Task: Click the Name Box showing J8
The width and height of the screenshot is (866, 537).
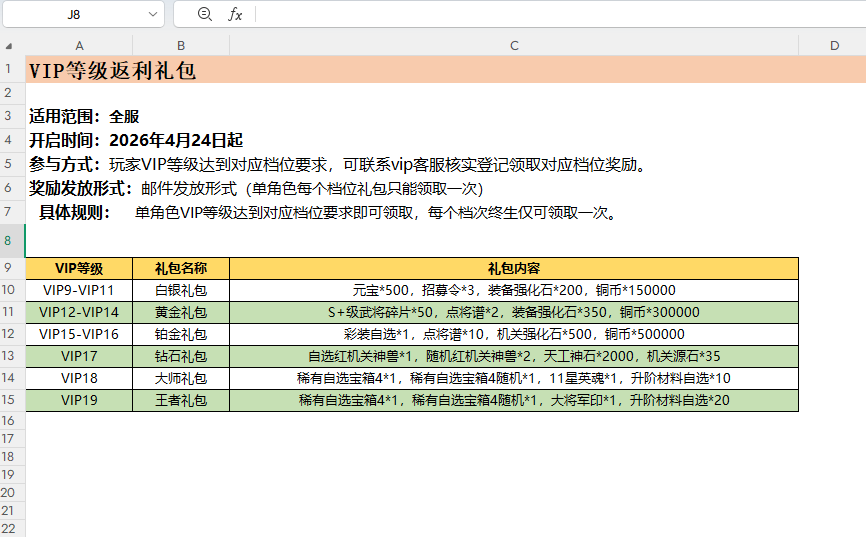Action: click(73, 14)
